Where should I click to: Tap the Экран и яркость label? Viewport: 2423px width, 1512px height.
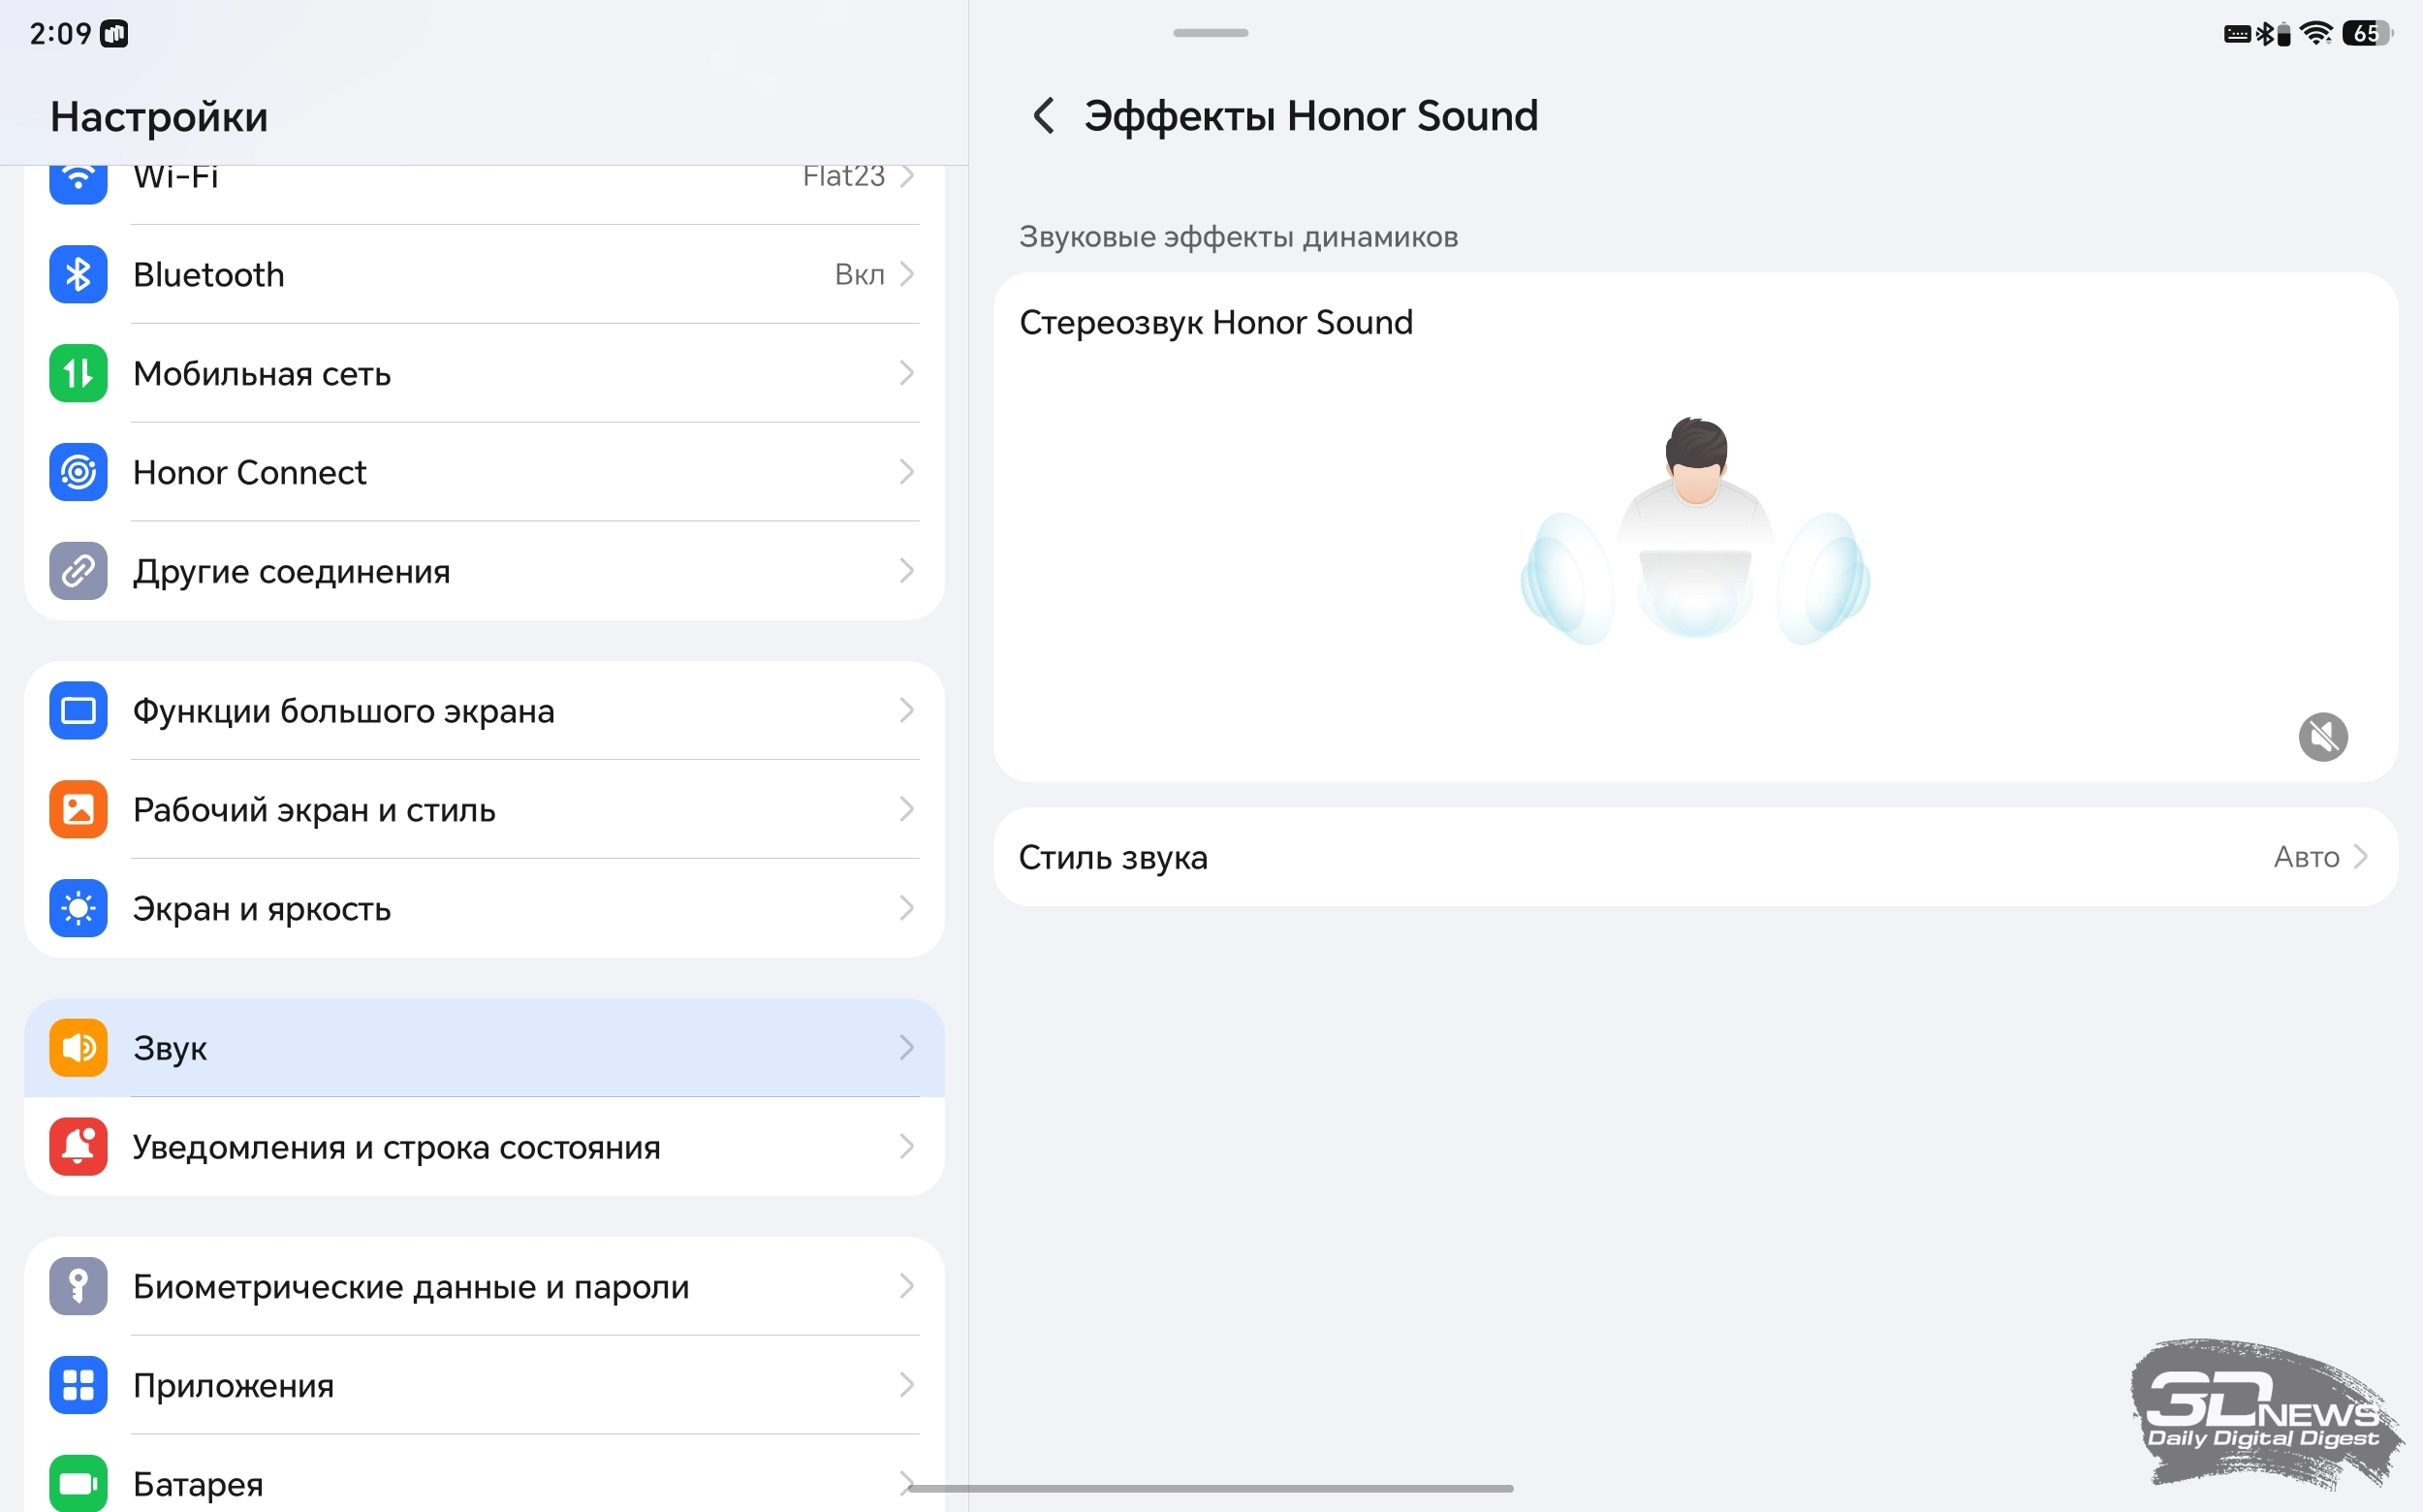(262, 908)
